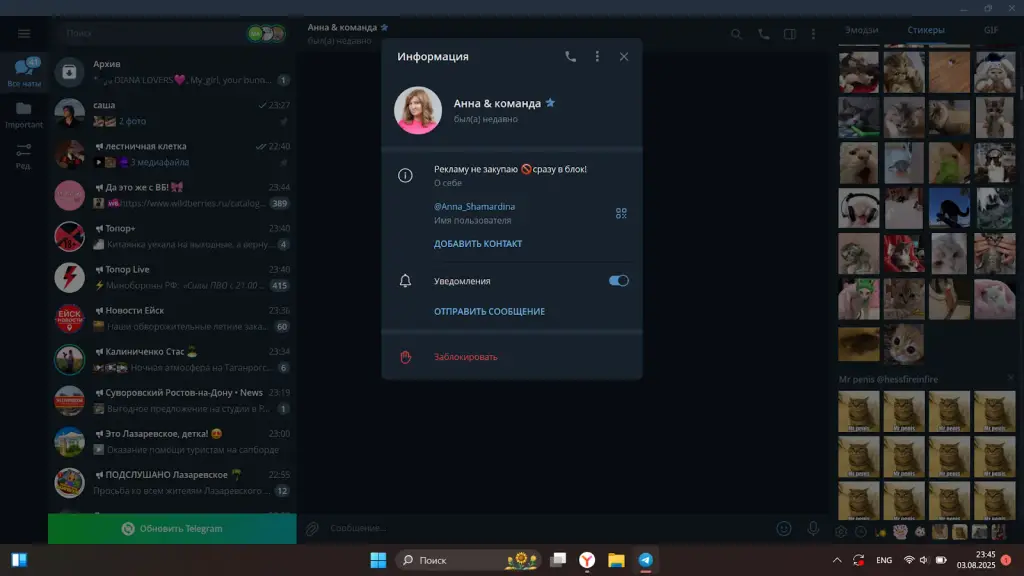This screenshot has width=1024, height=576.
Task: Open the three-dot menu in the Информация dialog
Action: tap(597, 57)
